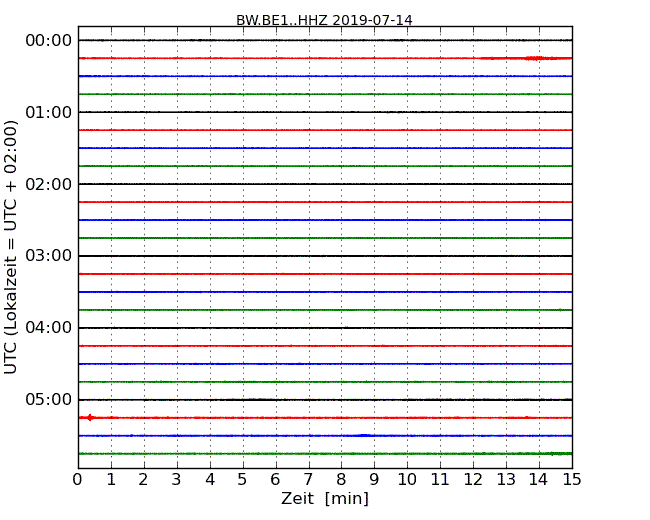Image resolution: width=650 pixels, height=520 pixels.
Task: Click the 00:00 time label
Action: point(49,41)
